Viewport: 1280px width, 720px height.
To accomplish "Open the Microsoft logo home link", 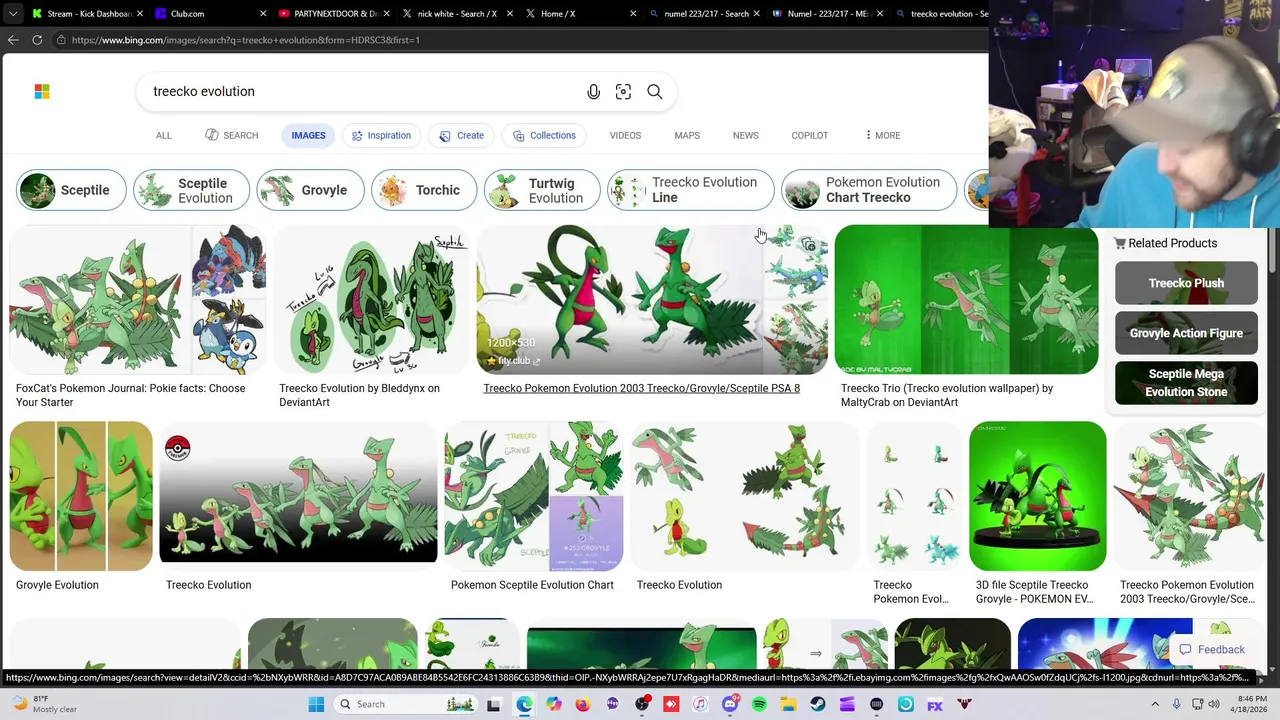I will [42, 91].
